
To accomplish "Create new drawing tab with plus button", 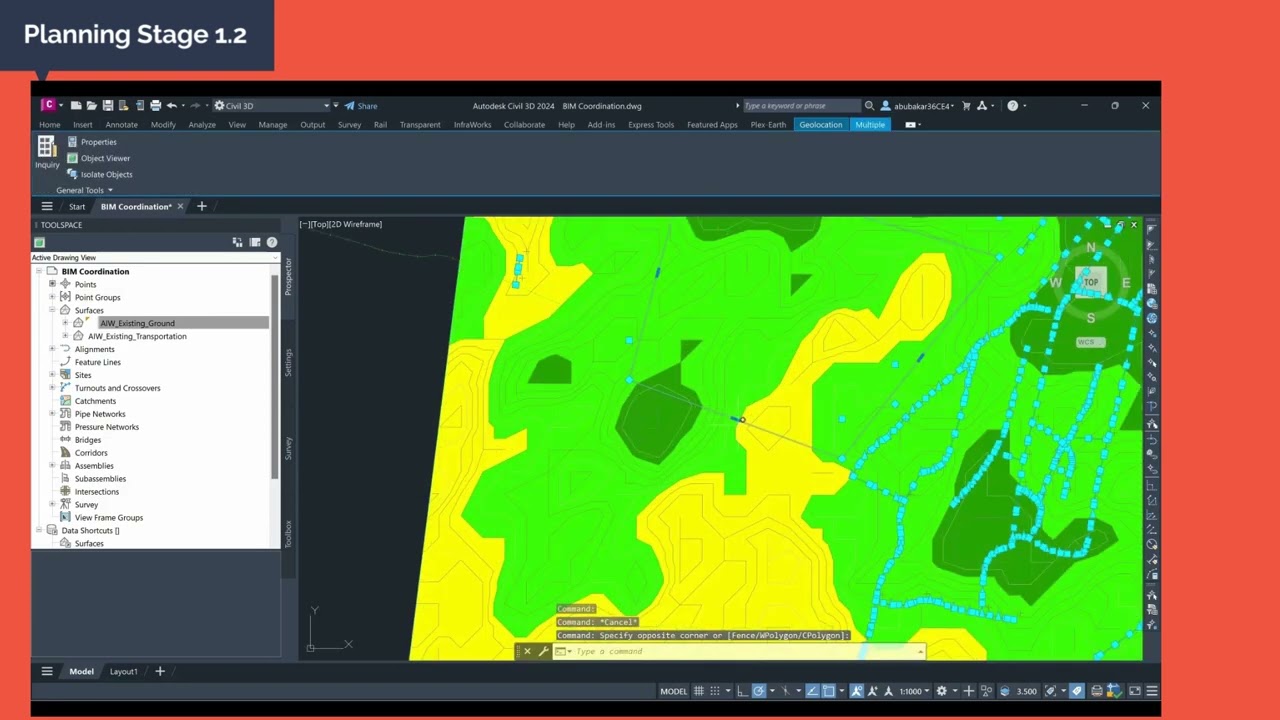I will [201, 206].
